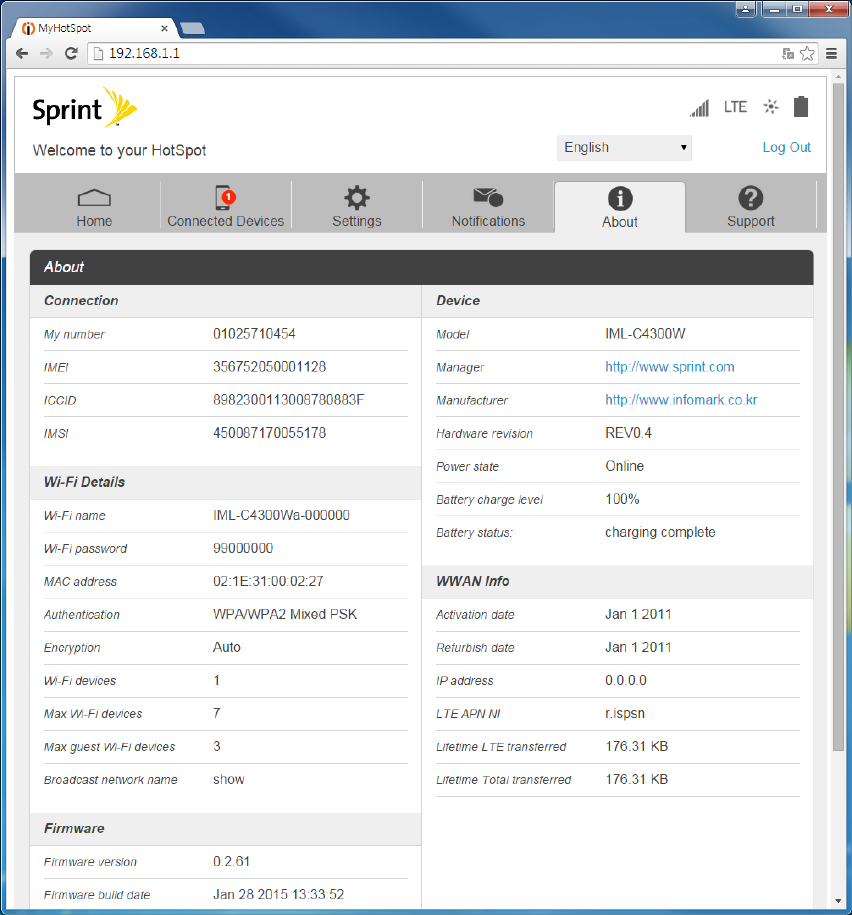
Task: Click the Log Out link
Action: (x=787, y=147)
